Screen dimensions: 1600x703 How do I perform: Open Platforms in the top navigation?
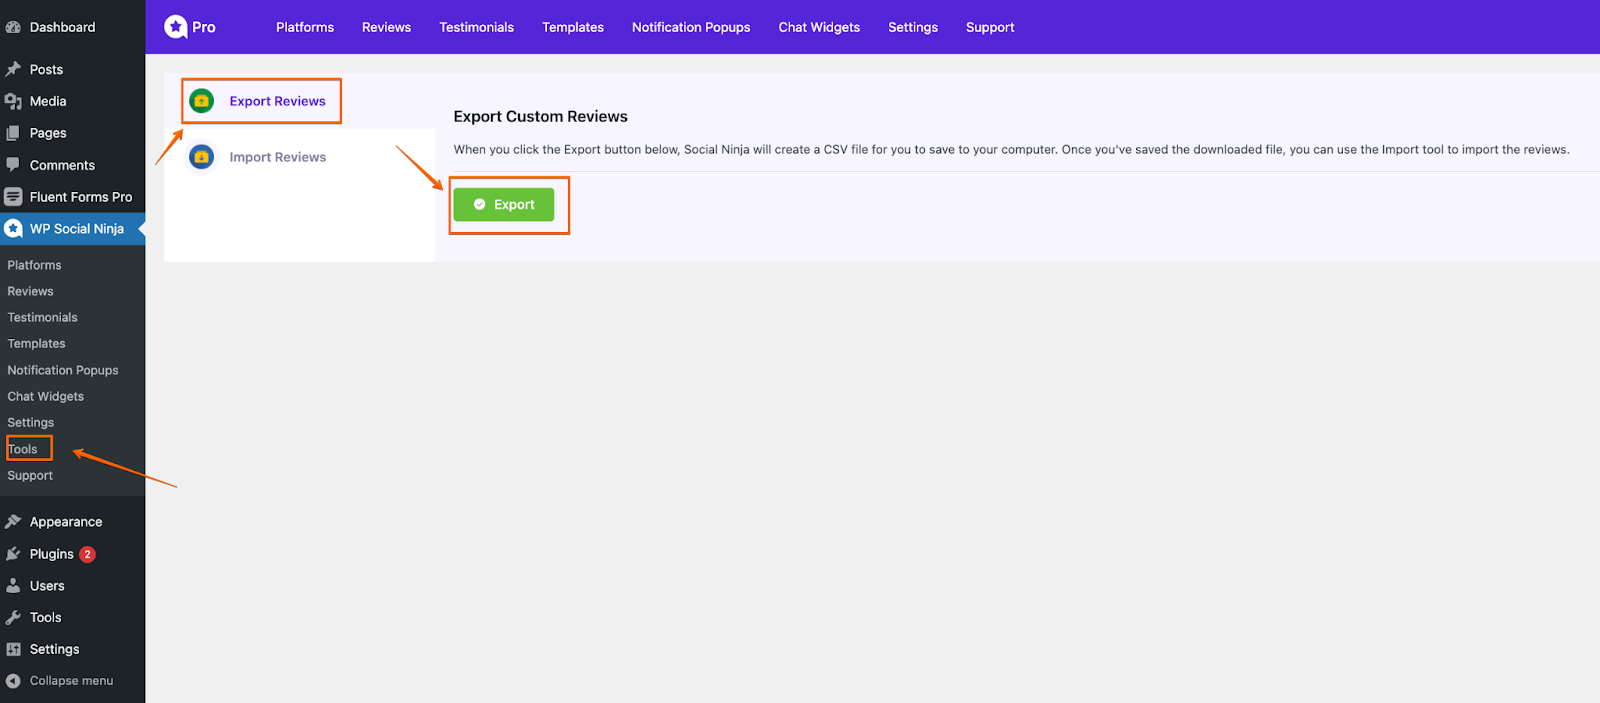[x=305, y=27]
